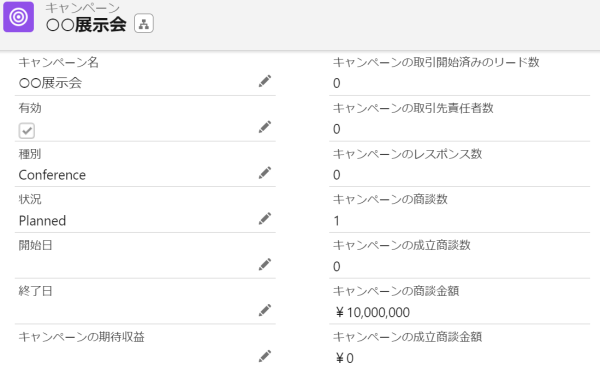
Task: Open the campaign hierarchy view icon
Action: pyautogui.click(x=144, y=23)
